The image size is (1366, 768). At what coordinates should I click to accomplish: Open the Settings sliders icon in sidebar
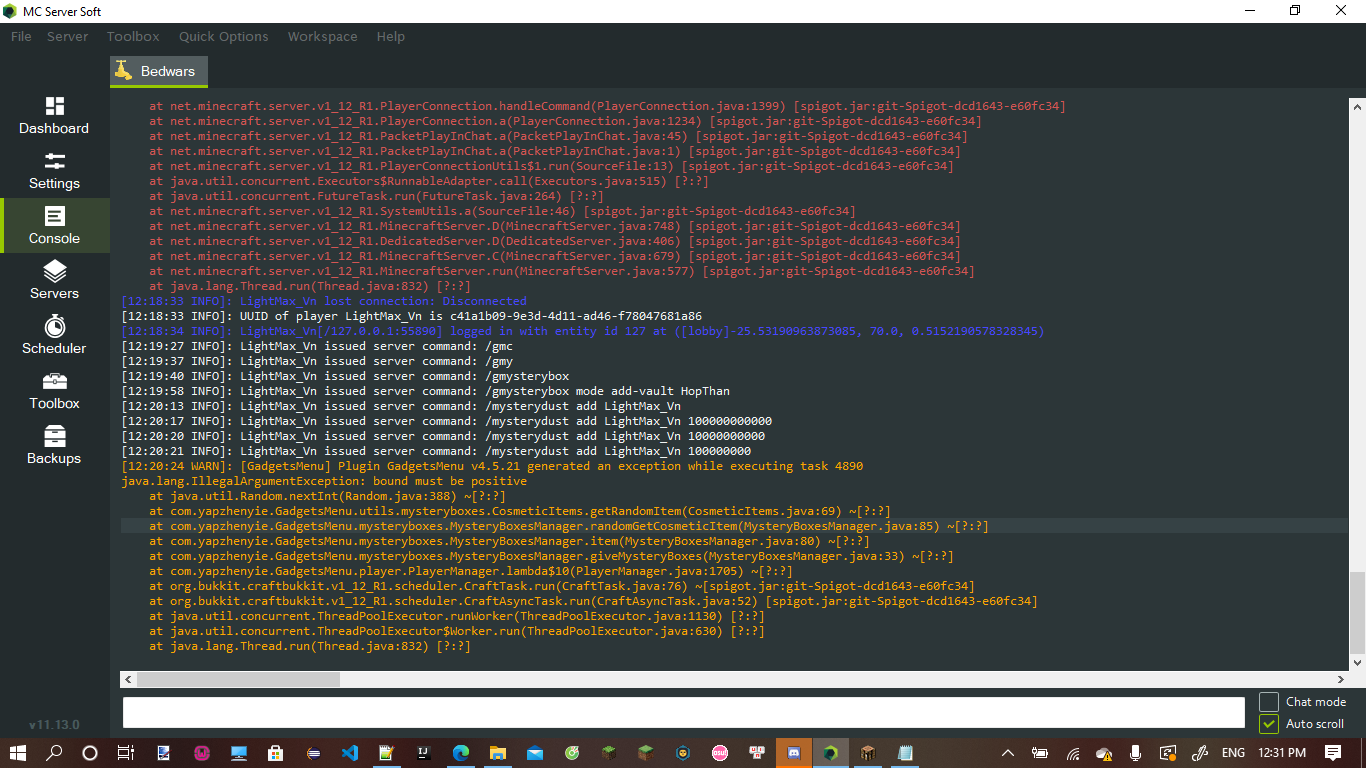pos(54,161)
